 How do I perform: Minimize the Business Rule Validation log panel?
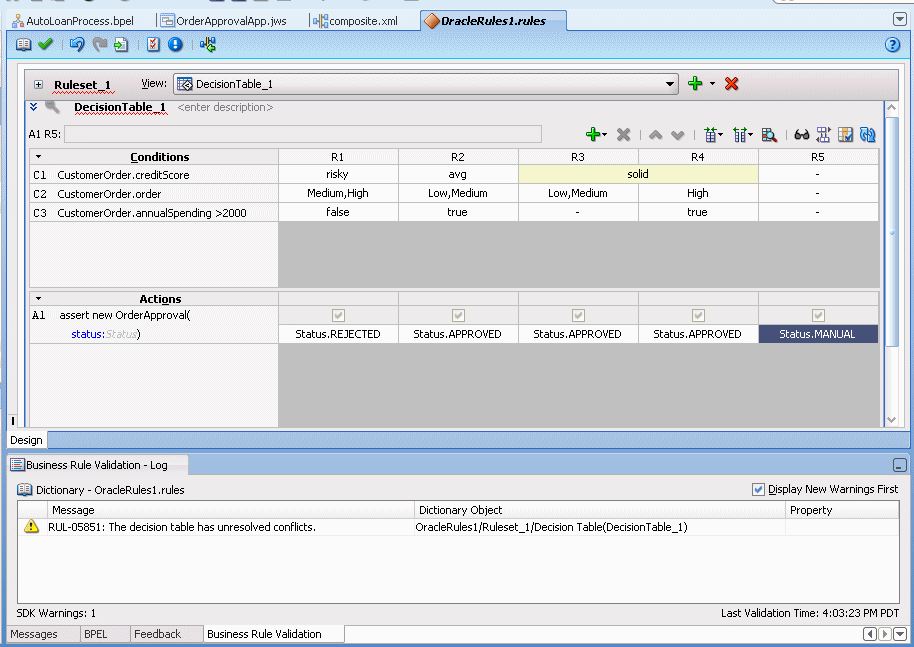899,465
